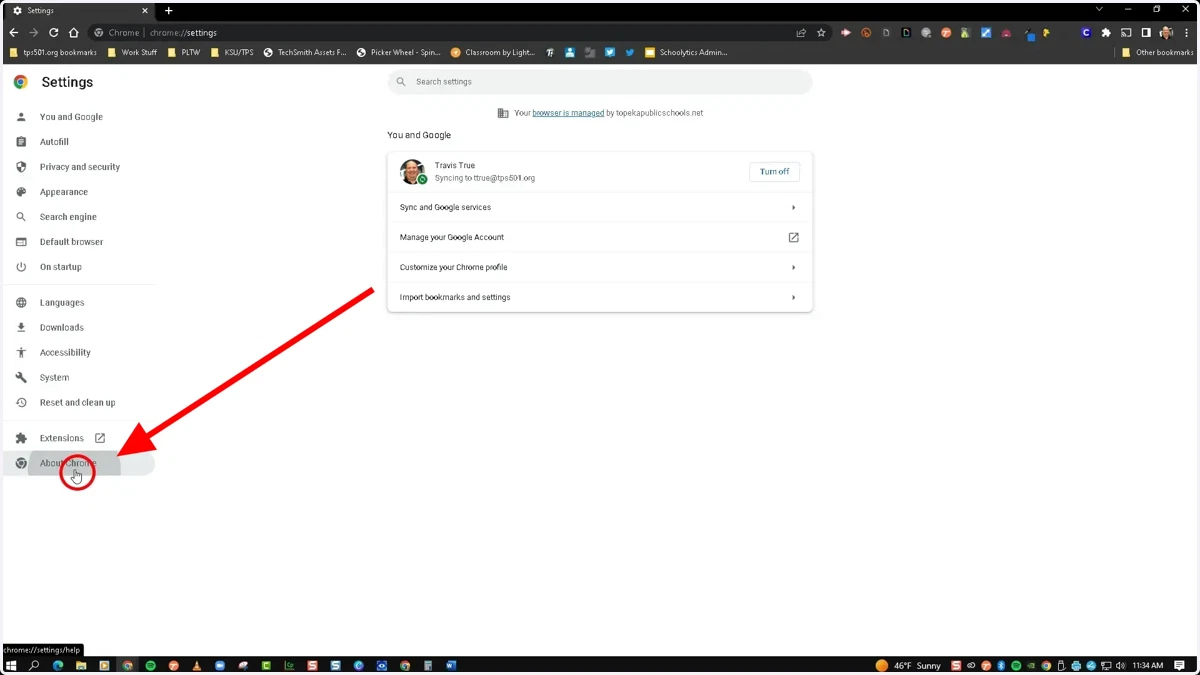1200x675 pixels.
Task: Click the volume speaker tray icon
Action: 1121,666
